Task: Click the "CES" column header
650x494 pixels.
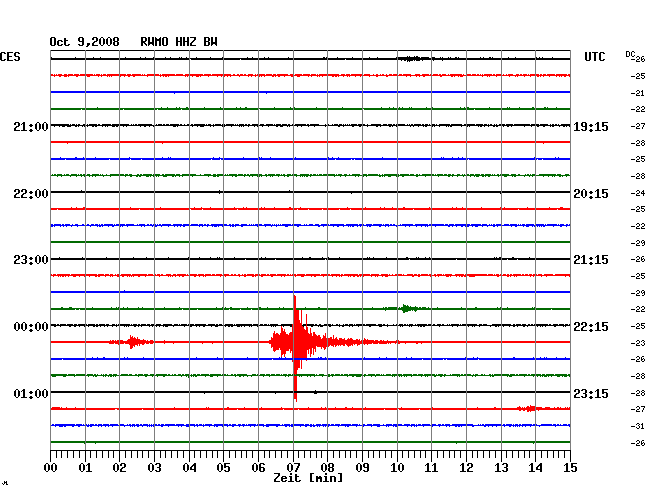Action: tap(10, 57)
